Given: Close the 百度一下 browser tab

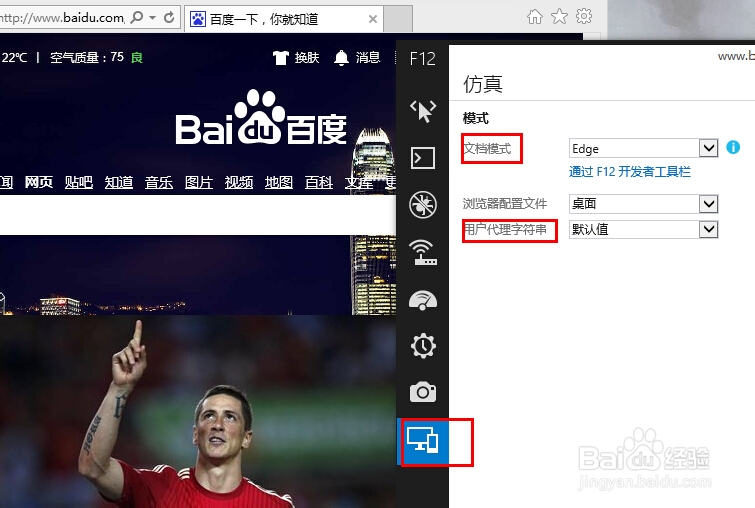Looking at the screenshot, I should (372, 19).
